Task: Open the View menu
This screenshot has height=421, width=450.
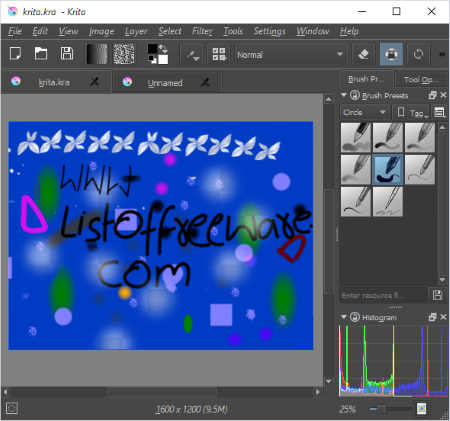Action: 68,31
